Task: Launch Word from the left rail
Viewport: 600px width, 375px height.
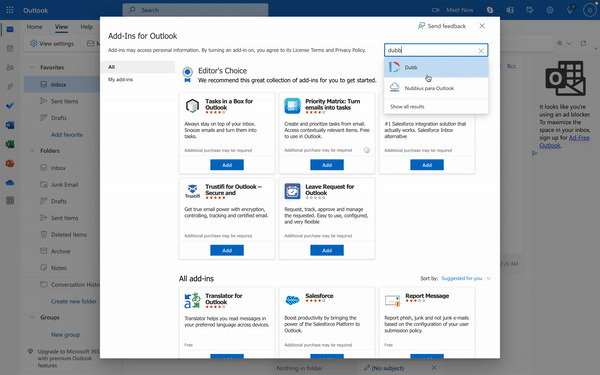Action: click(x=10, y=125)
